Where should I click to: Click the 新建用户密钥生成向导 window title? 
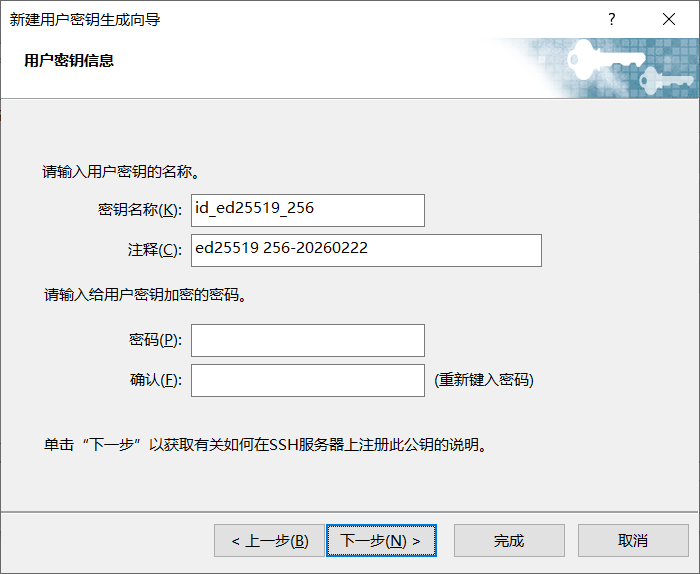pyautogui.click(x=85, y=19)
